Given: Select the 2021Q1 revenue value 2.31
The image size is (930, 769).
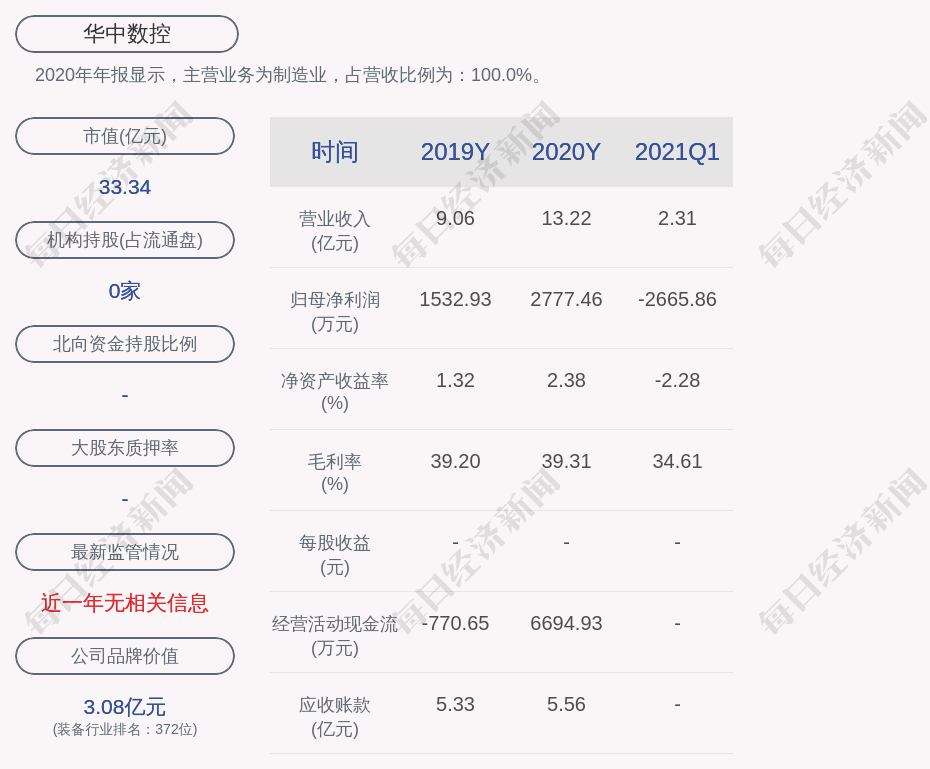Looking at the screenshot, I should (x=677, y=218).
